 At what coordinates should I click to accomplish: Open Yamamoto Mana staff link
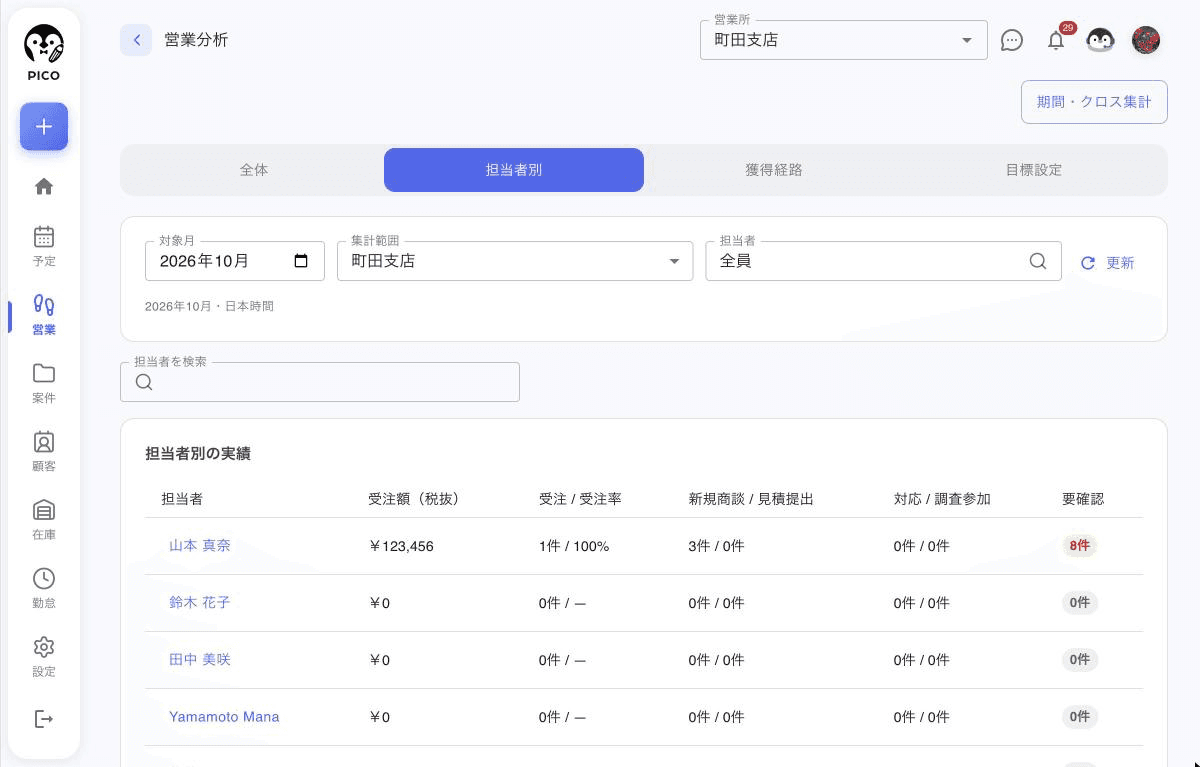pyautogui.click(x=224, y=717)
